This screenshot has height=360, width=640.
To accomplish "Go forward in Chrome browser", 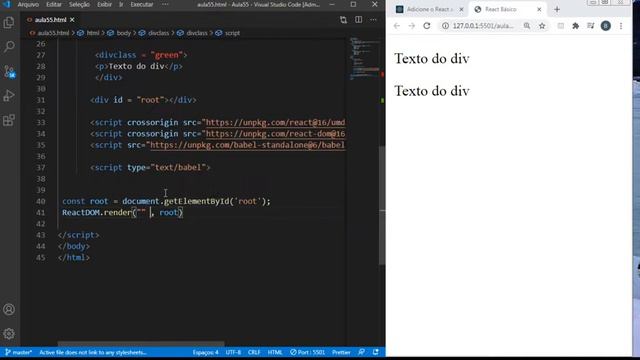I will [411, 26].
